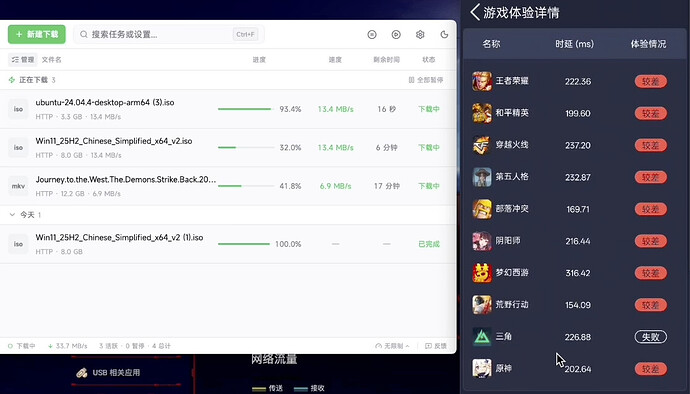Click the 第五人格 game icon
Screen dimensions: 690x394
(x=482, y=177)
